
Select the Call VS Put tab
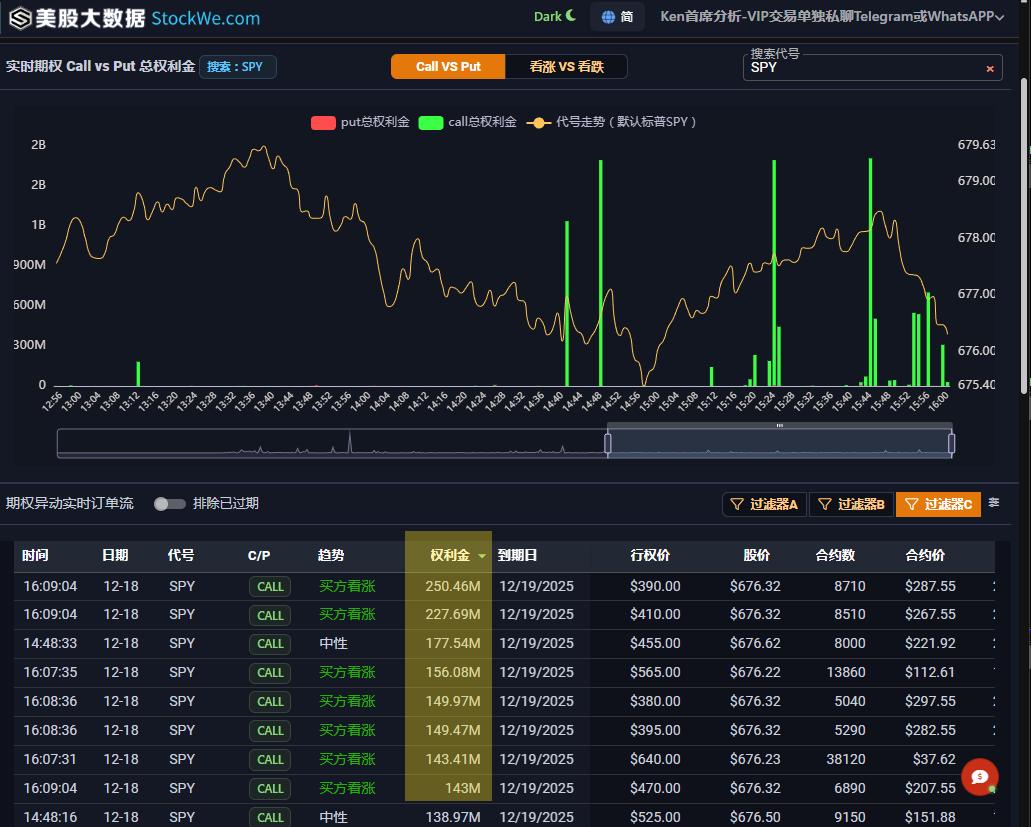(448, 67)
